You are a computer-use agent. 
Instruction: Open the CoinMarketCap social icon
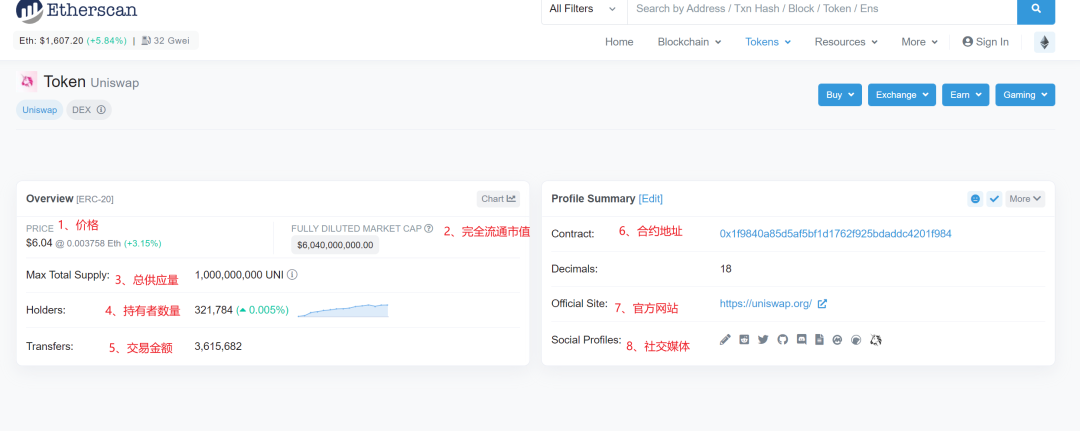838,339
